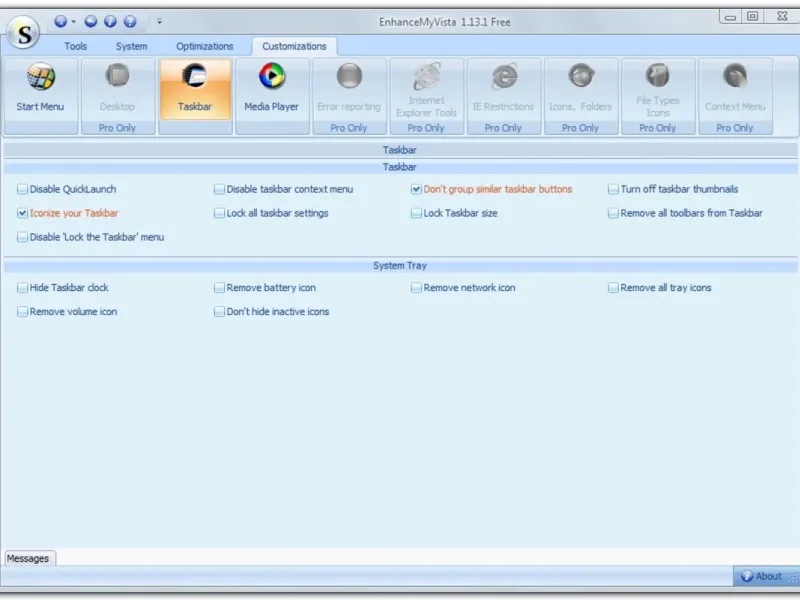Select the File Types Icons button
This screenshot has width=800, height=600.
658,96
